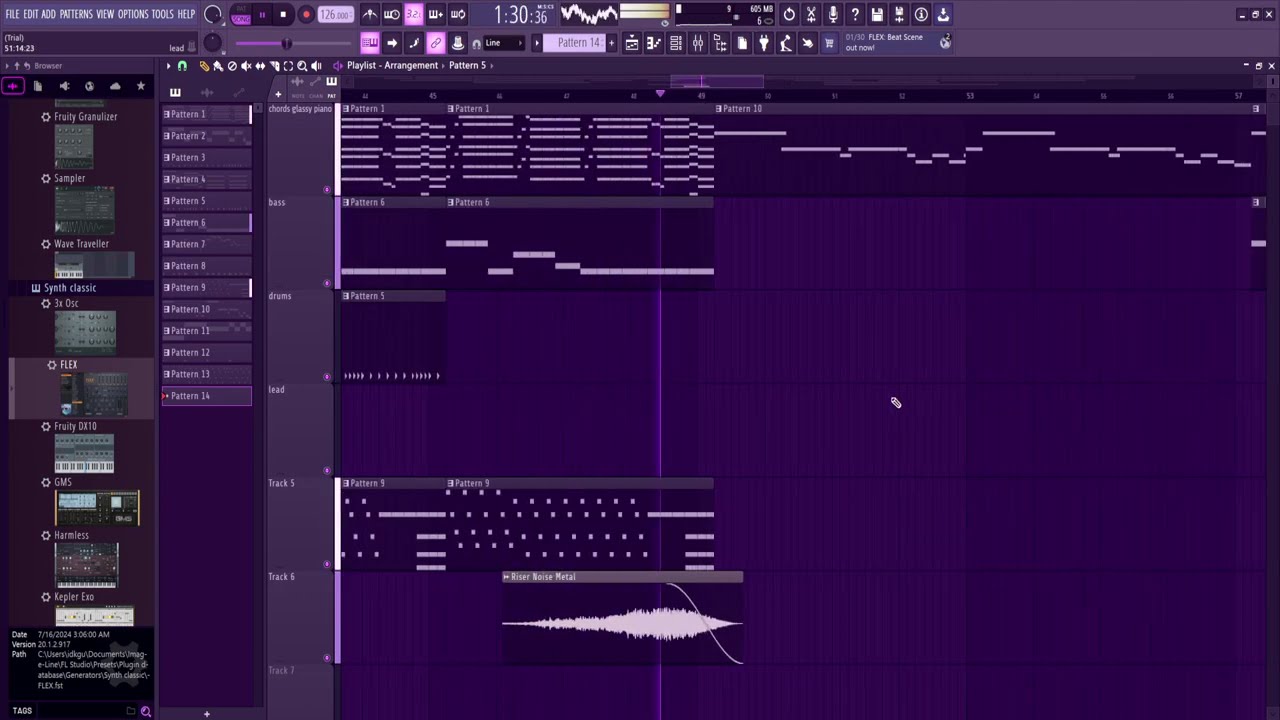Toggle the Playlist snap magnet
Image resolution: width=1280 pixels, height=720 pixels.
tap(182, 66)
